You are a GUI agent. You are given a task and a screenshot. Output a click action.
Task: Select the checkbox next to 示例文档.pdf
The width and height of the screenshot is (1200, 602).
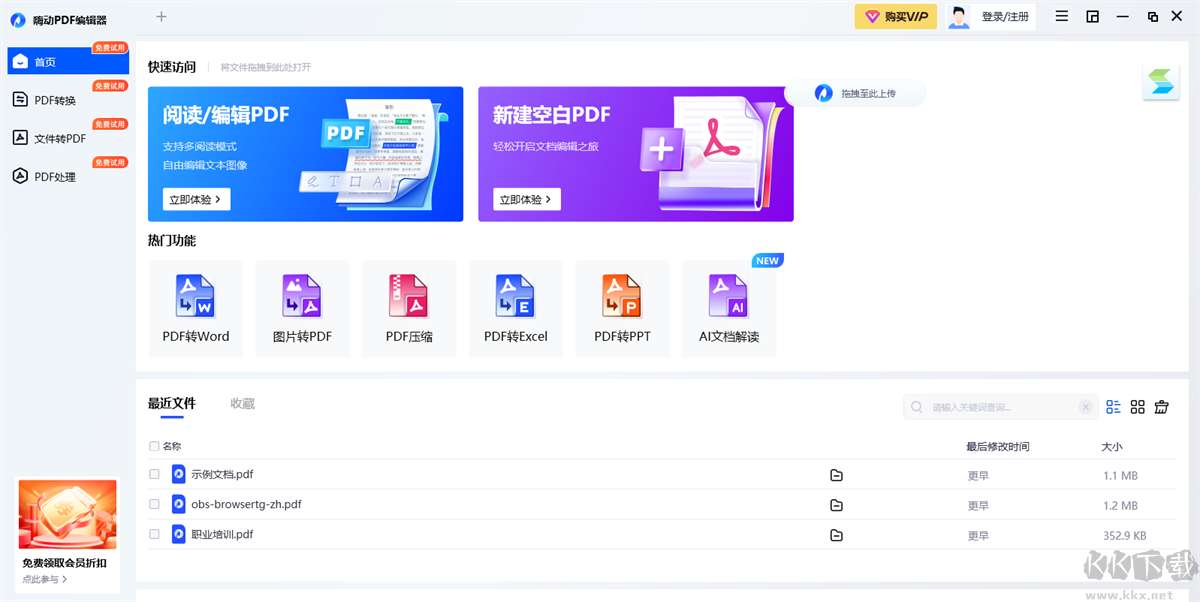click(154, 475)
